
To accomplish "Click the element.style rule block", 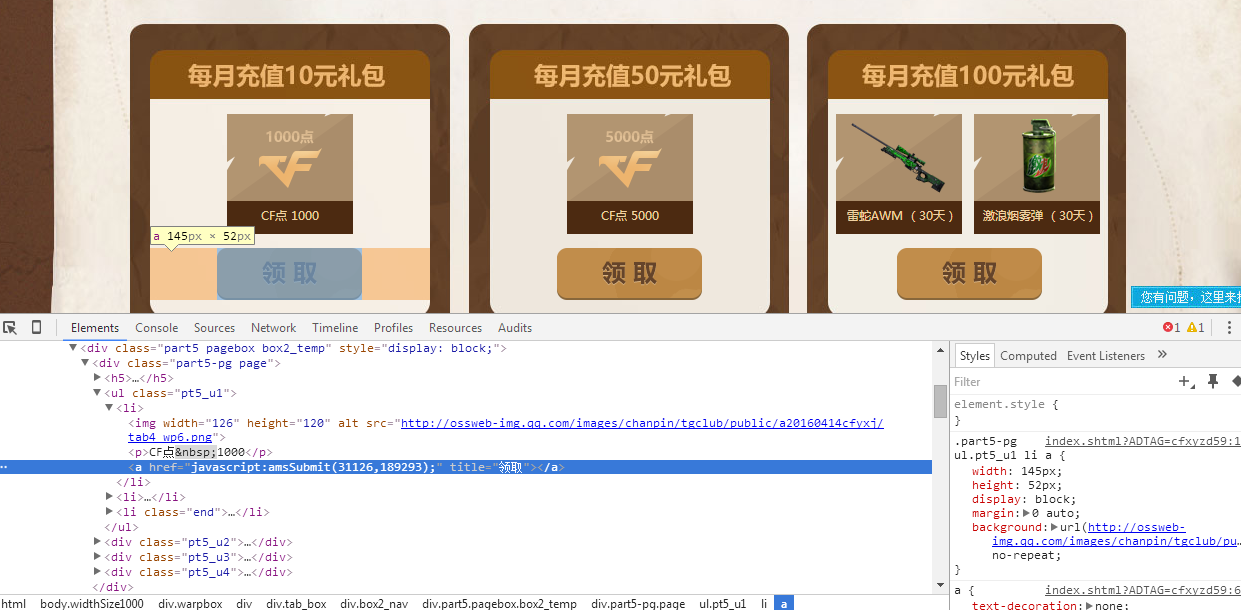I will point(1097,412).
